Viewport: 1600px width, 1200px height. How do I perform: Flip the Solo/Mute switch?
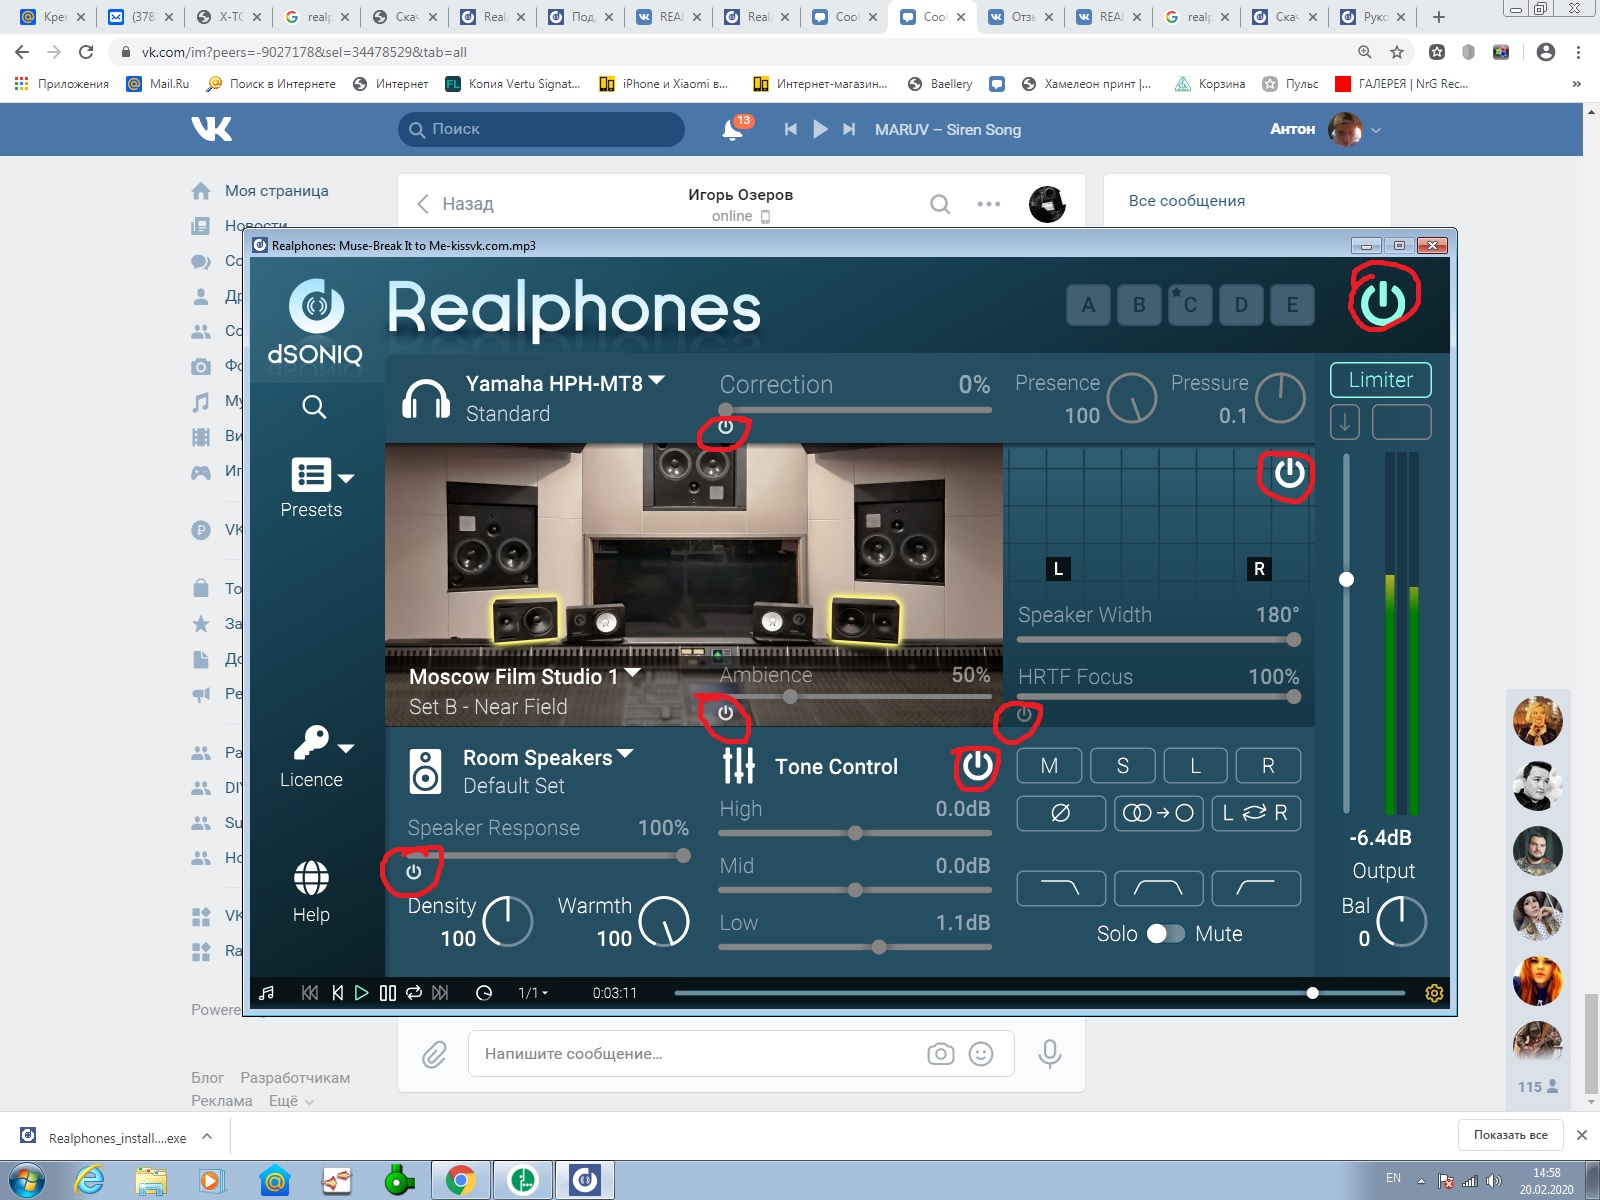pos(1166,933)
